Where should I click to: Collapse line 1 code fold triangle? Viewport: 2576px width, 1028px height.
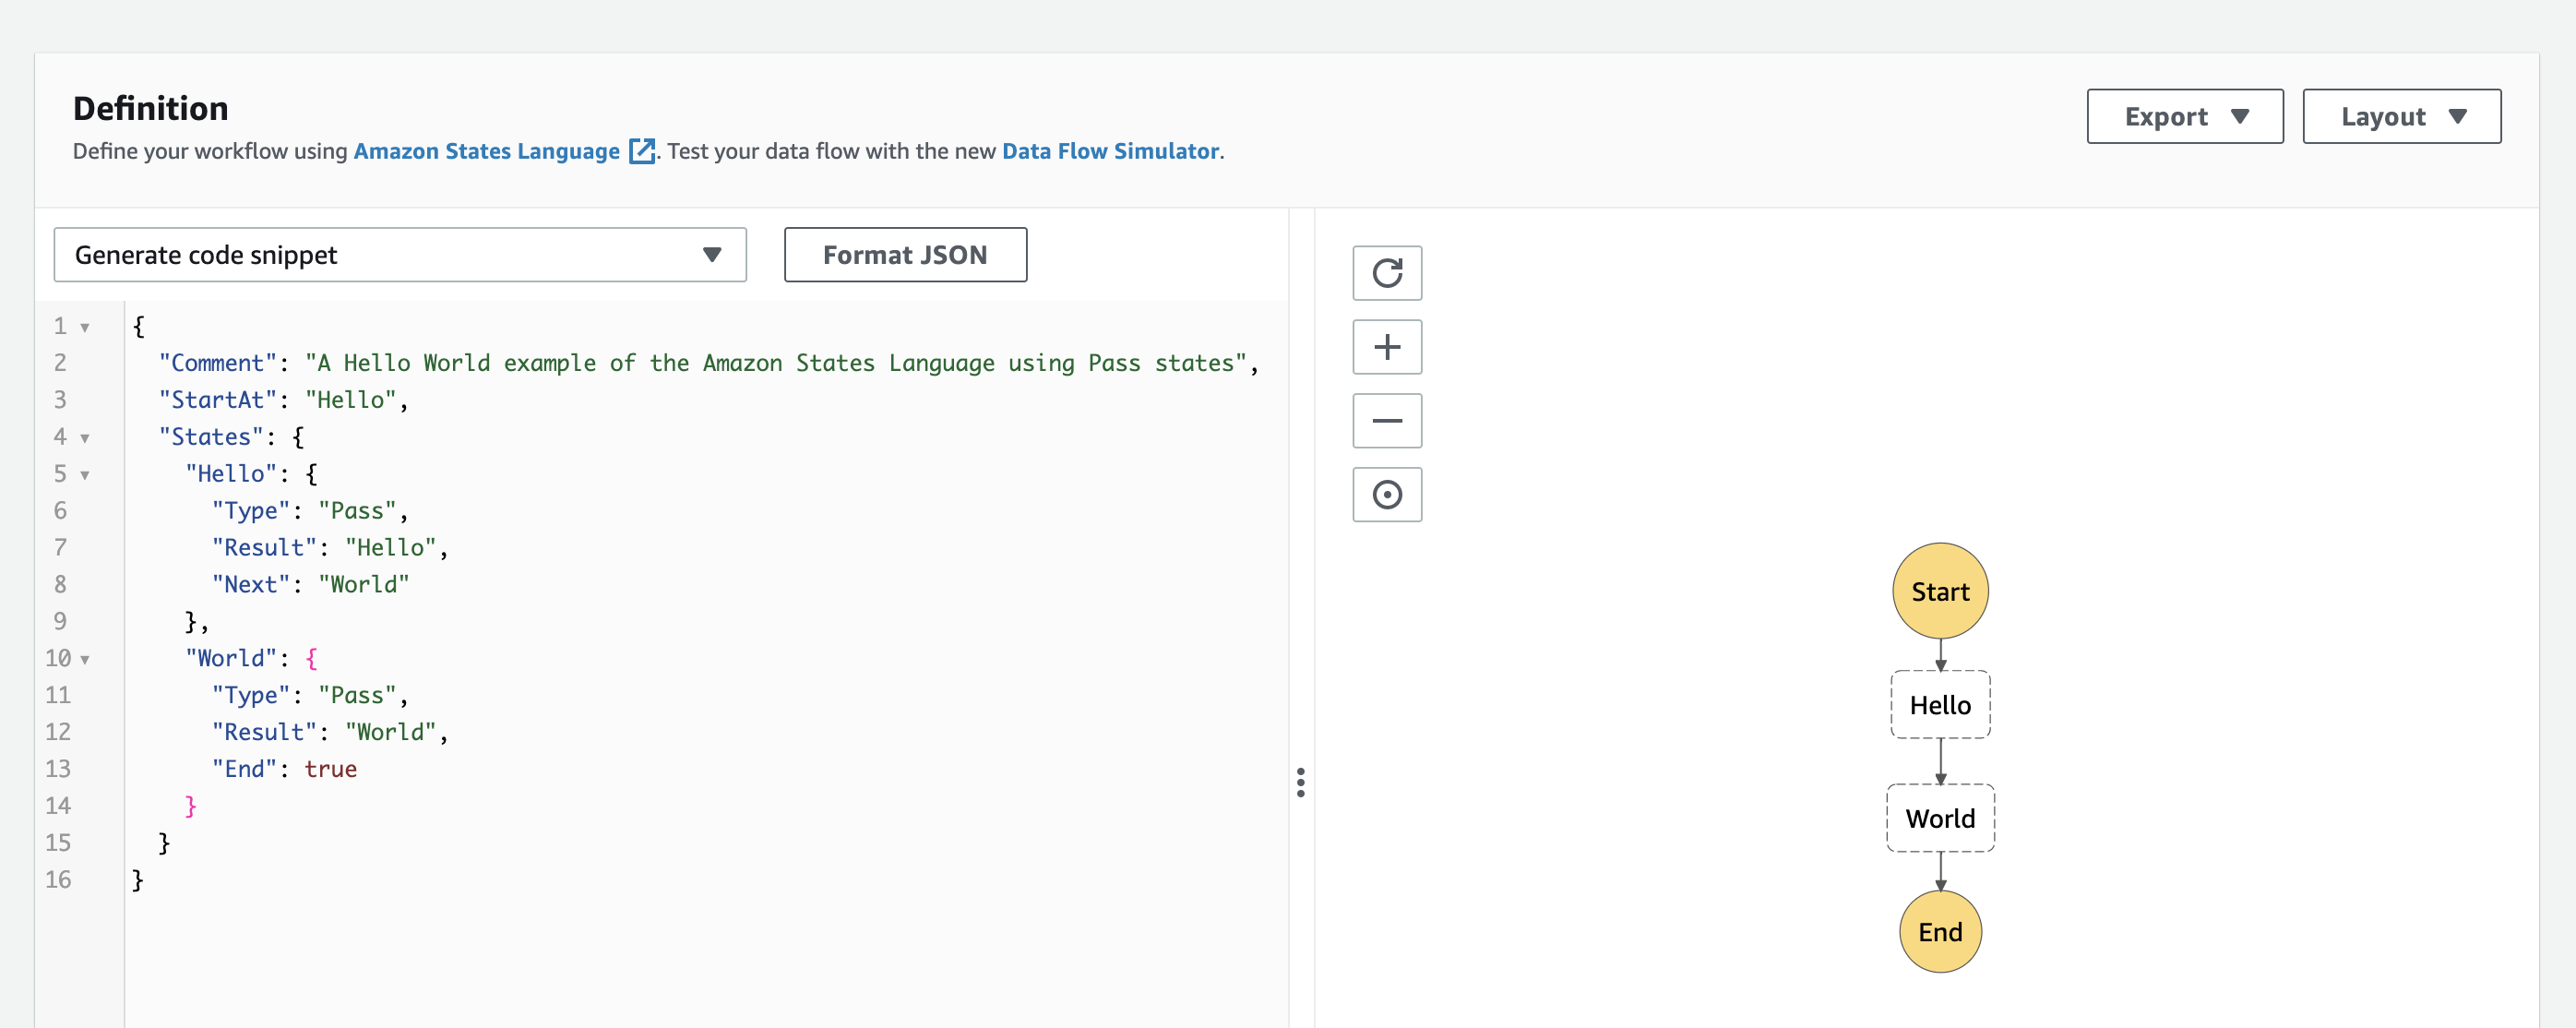tap(85, 326)
